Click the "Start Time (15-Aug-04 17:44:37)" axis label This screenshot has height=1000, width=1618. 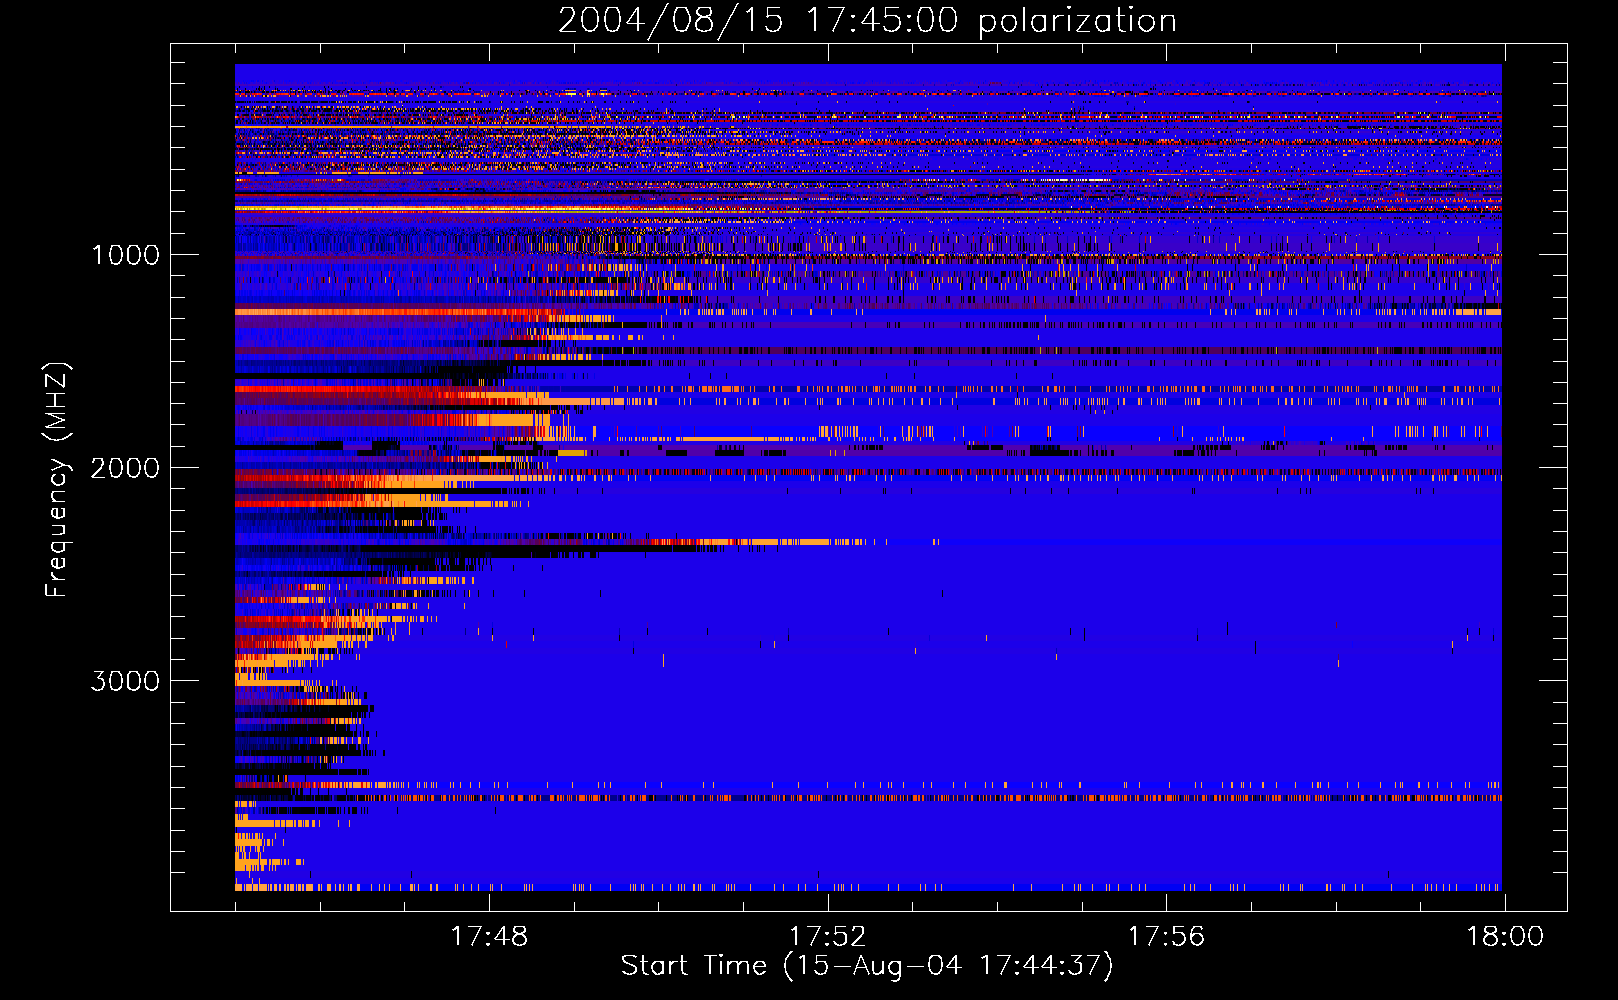[867, 966]
